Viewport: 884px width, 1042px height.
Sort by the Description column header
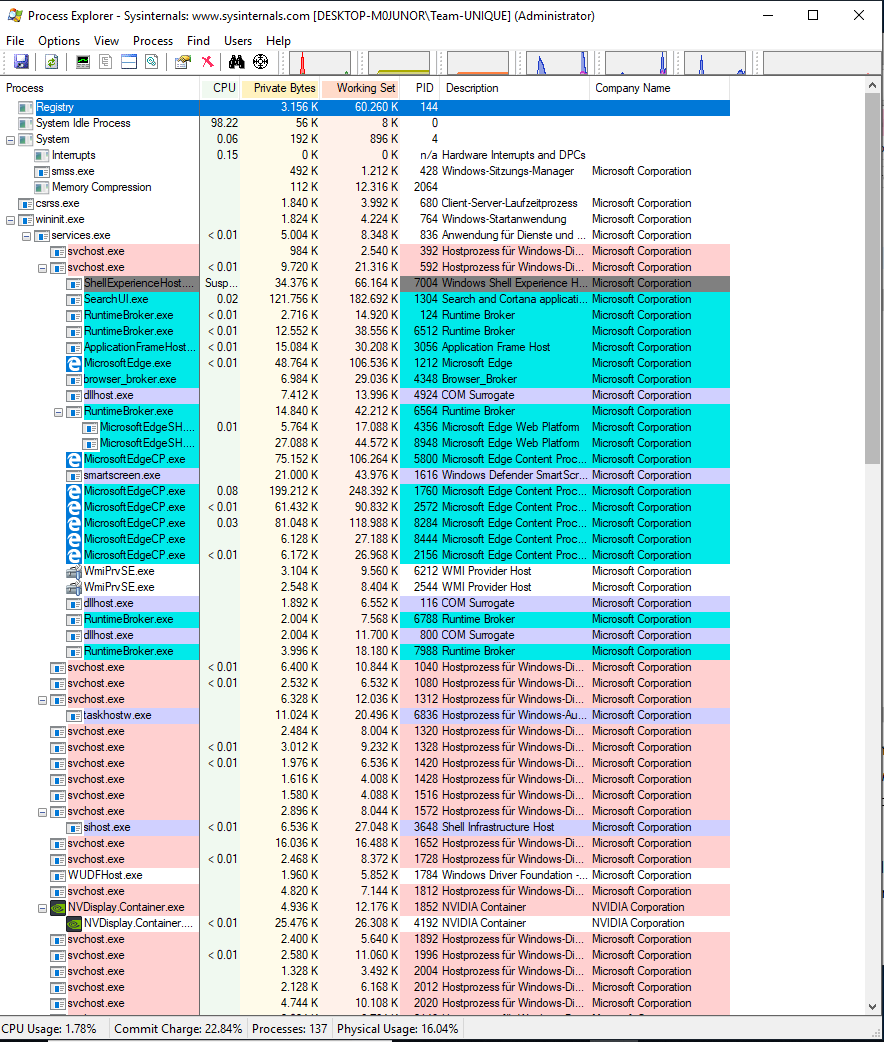[516, 88]
